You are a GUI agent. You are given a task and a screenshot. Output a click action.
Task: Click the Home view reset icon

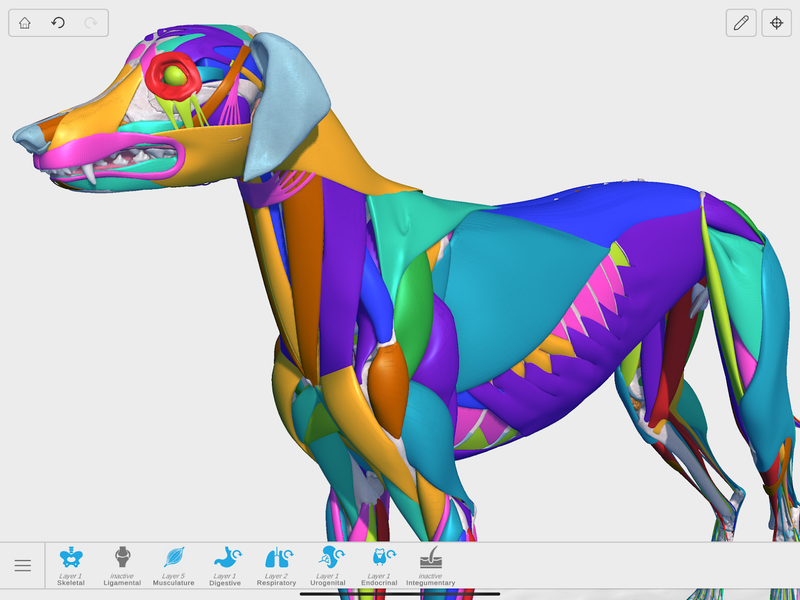(x=25, y=23)
